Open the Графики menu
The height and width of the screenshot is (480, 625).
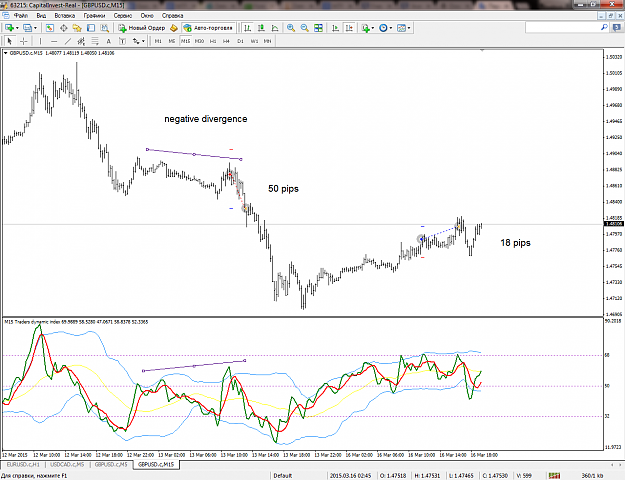pyautogui.click(x=94, y=16)
